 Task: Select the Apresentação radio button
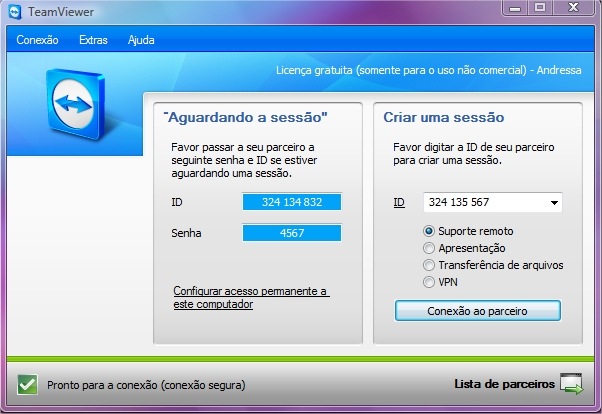[x=428, y=248]
